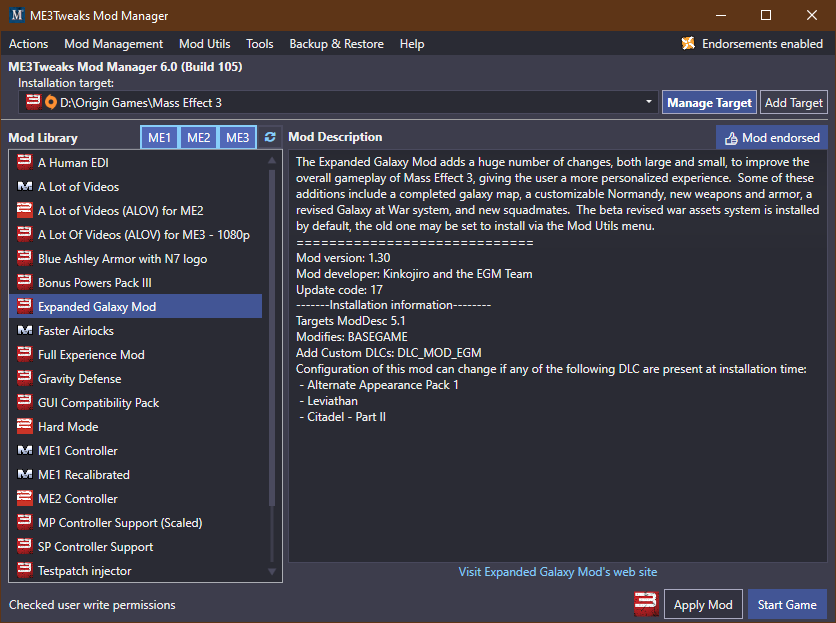Select Bonus Powers Pack III mod
Screen dimensions: 836x623
pyautogui.click(x=136, y=282)
